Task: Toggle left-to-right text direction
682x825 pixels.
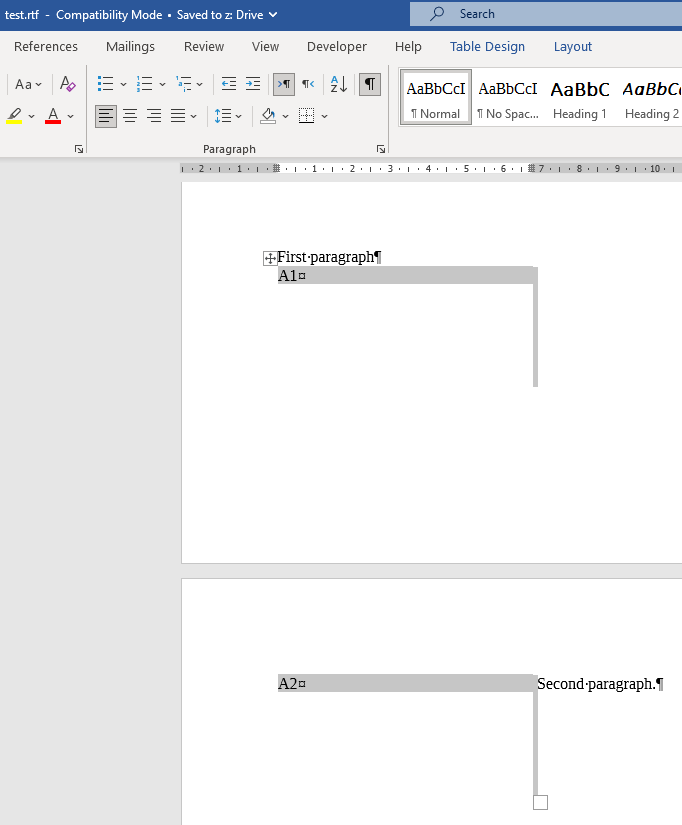Action: click(x=284, y=84)
